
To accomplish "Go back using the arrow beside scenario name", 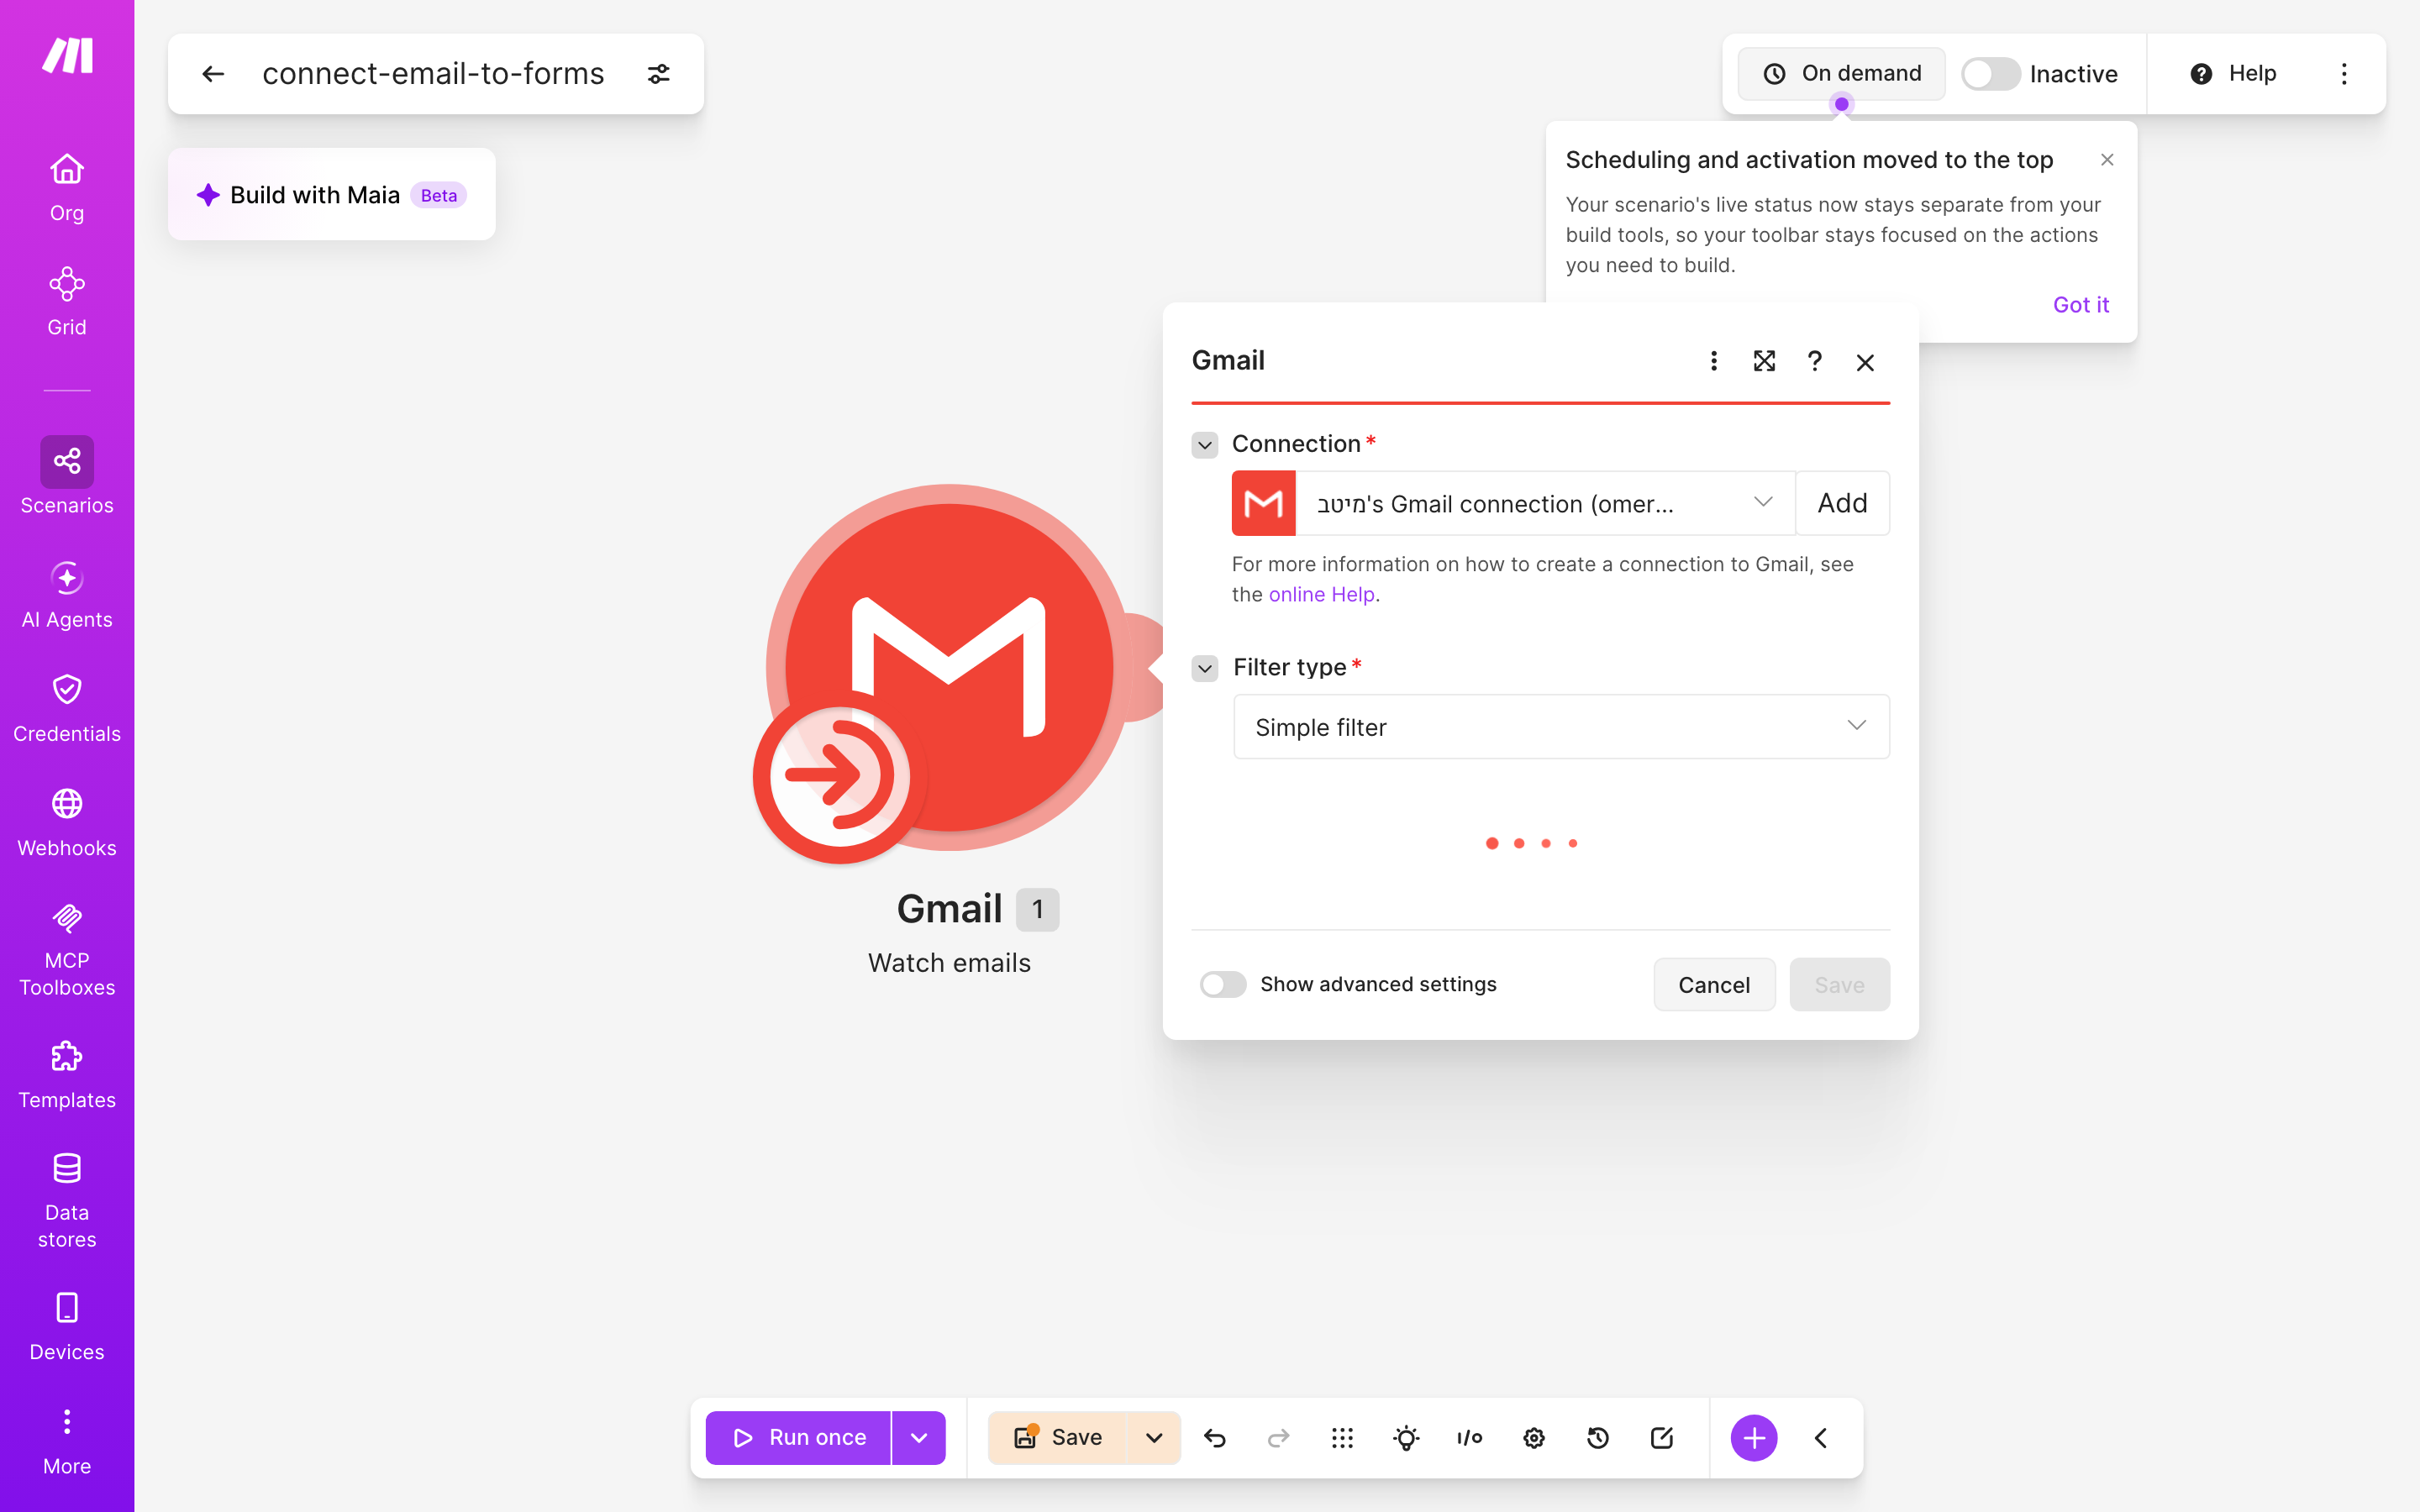I will click(x=213, y=74).
